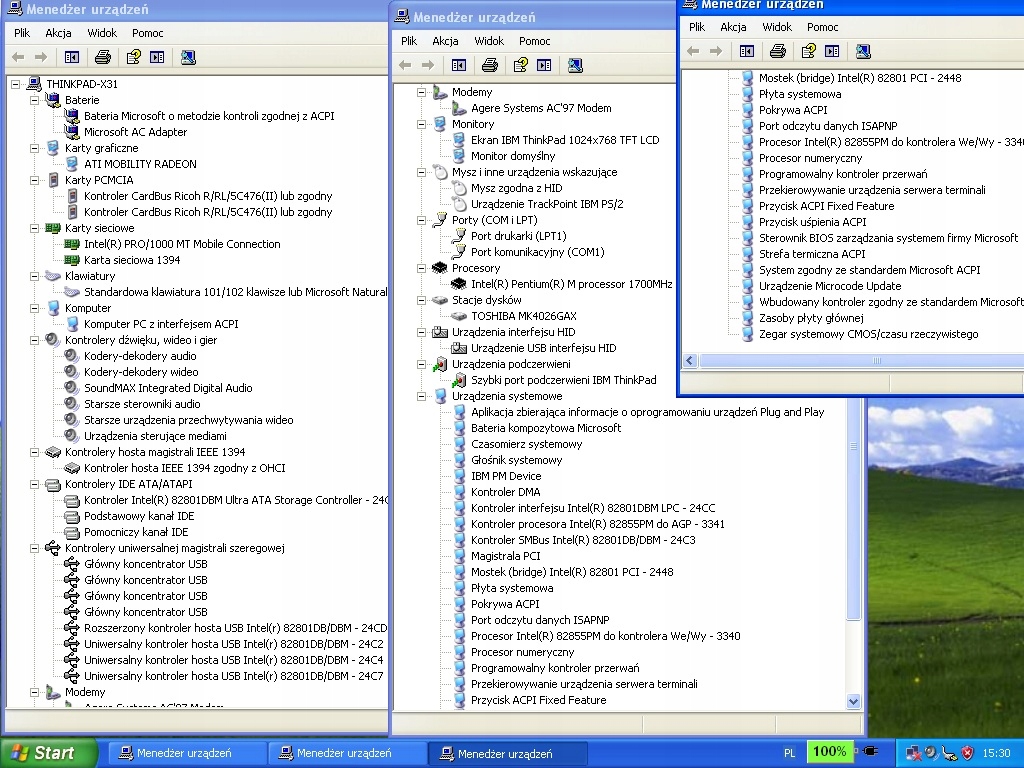The height and width of the screenshot is (768, 1024).
Task: Select 'Ekran IBM ThinkPad 1024x768 TFT LCD'
Action: (x=565, y=140)
